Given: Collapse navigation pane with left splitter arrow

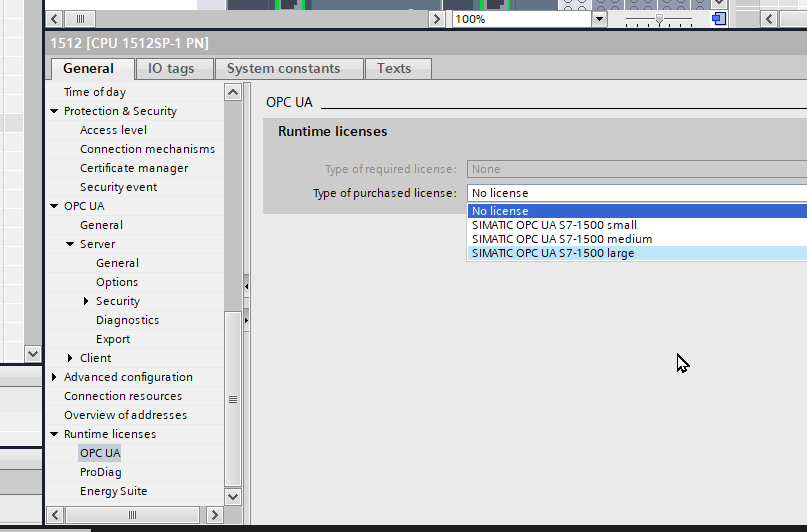Looking at the screenshot, I should pyautogui.click(x=247, y=287).
